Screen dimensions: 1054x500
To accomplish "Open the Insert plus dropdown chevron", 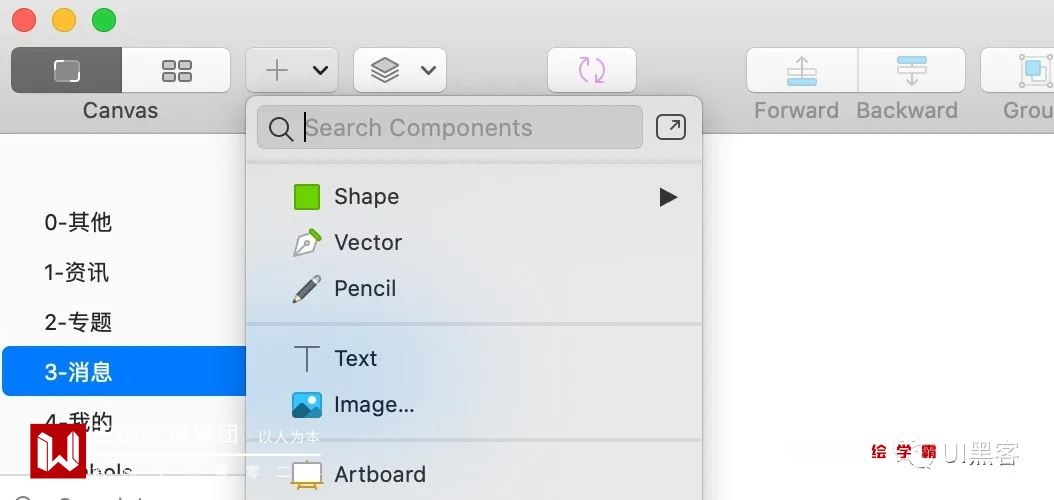I will tap(320, 70).
